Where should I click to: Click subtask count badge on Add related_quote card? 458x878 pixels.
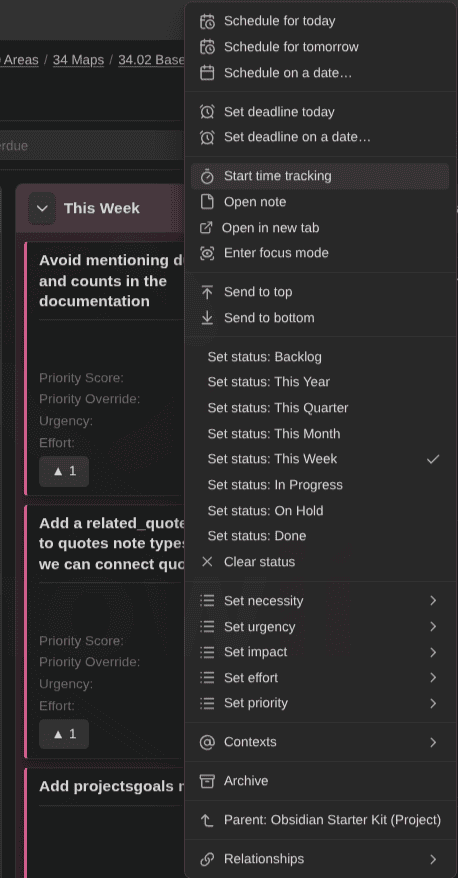(x=64, y=734)
